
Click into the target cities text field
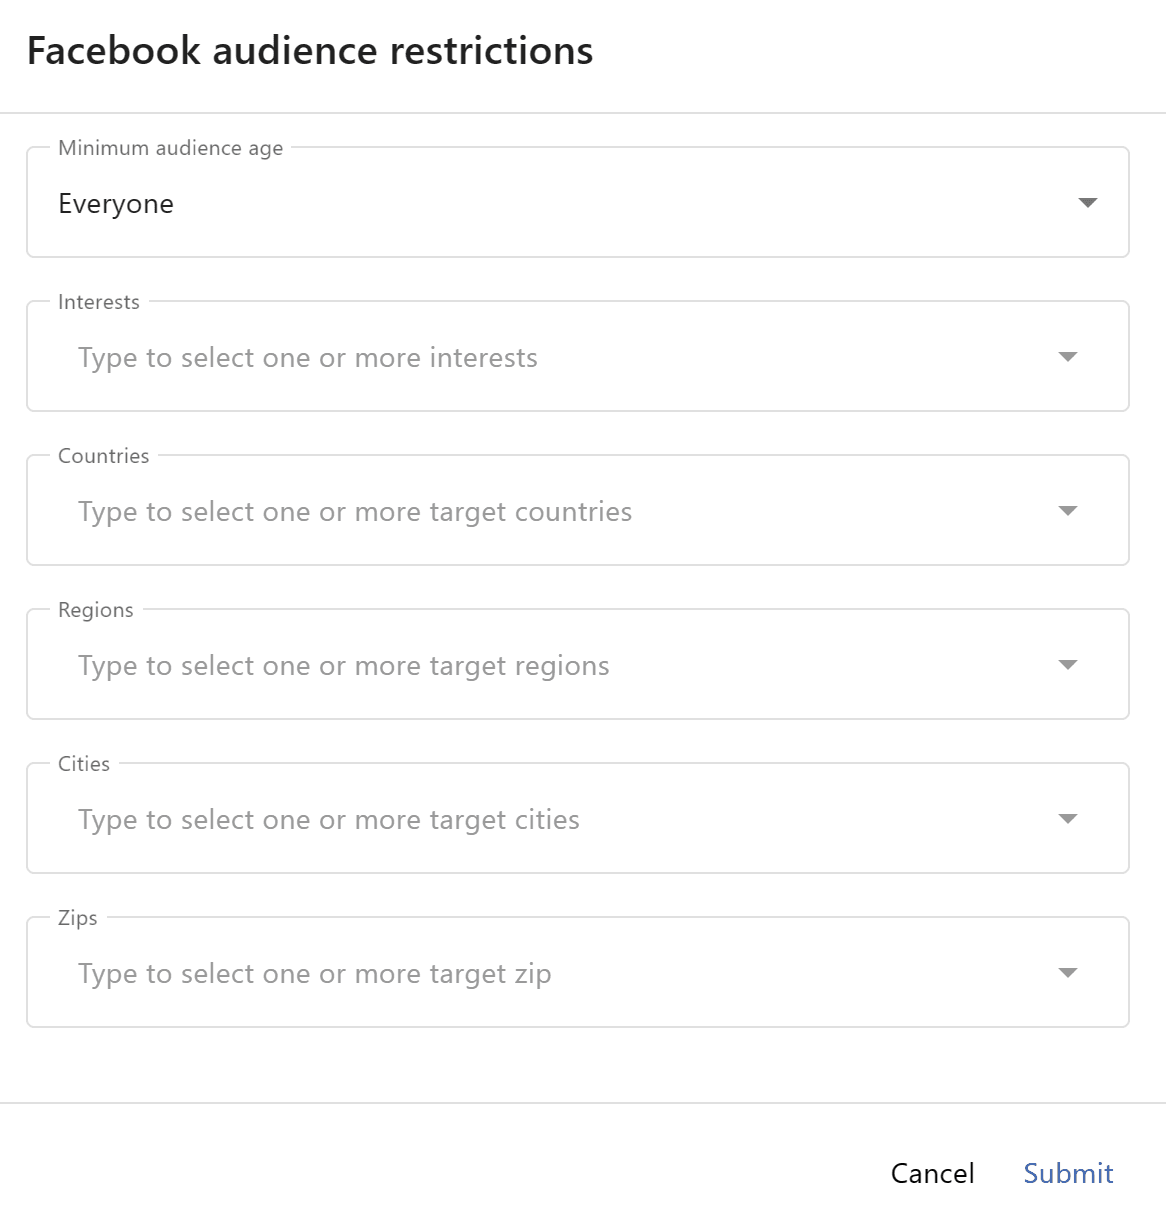point(329,820)
